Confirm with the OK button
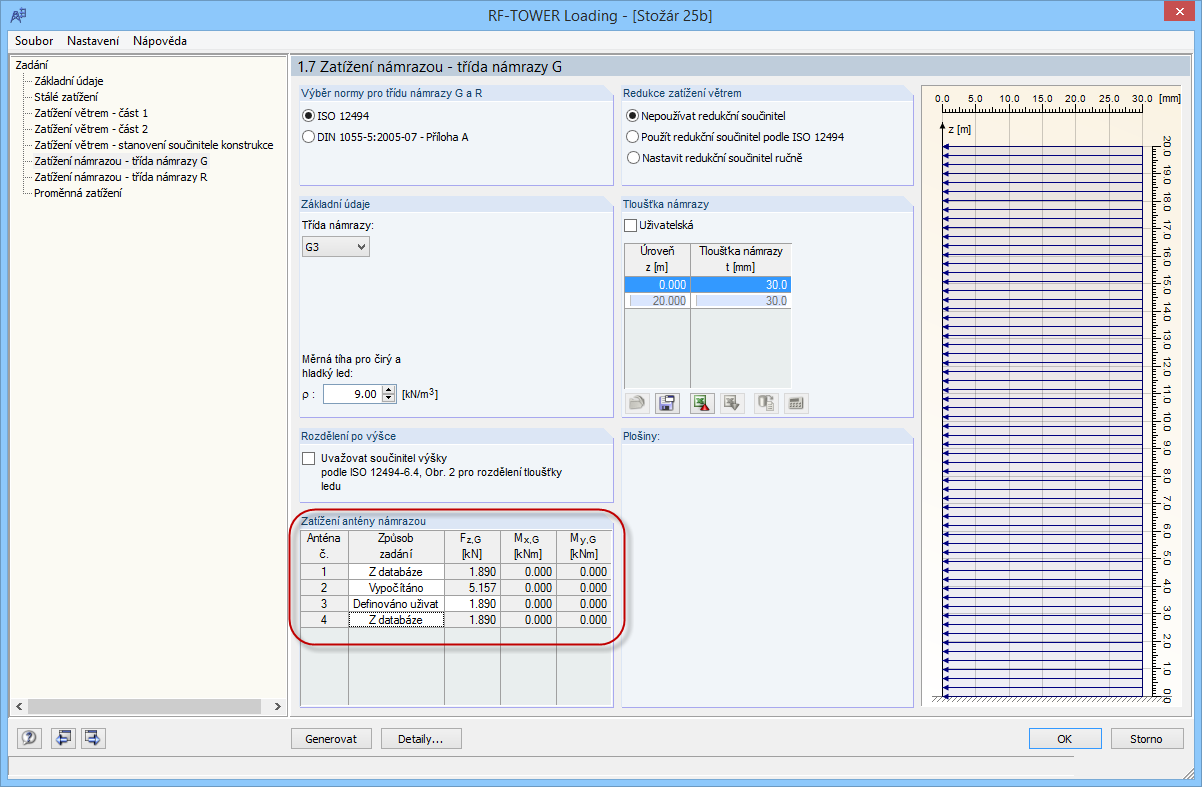Viewport: 1202px width, 787px height. pyautogui.click(x=1065, y=739)
